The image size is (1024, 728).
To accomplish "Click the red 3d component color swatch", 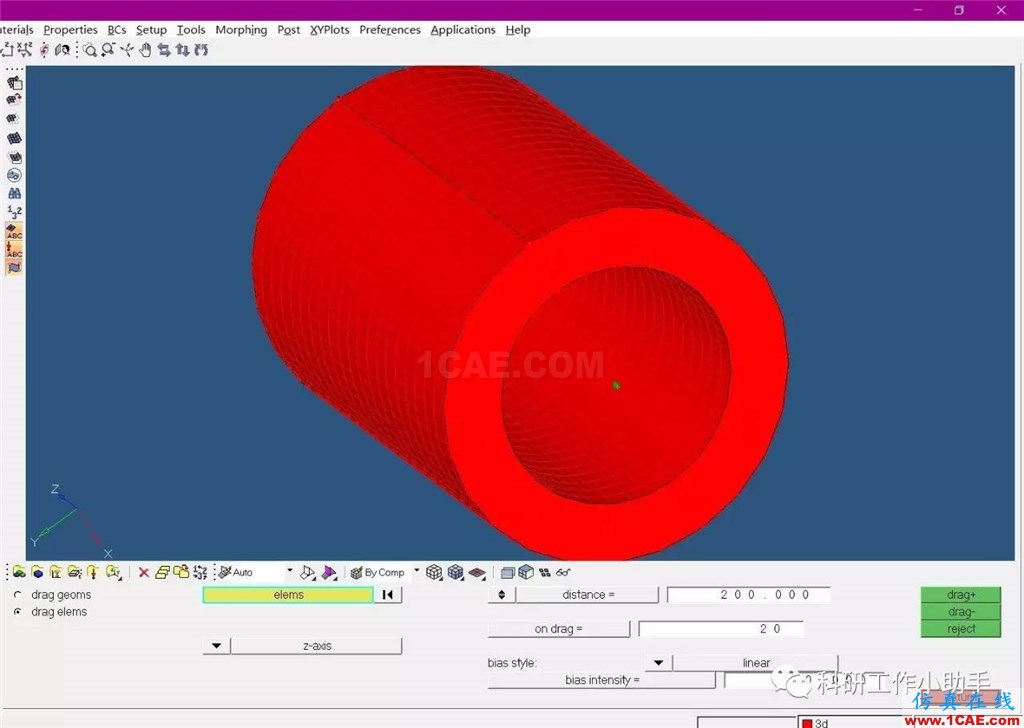I will tap(807, 723).
